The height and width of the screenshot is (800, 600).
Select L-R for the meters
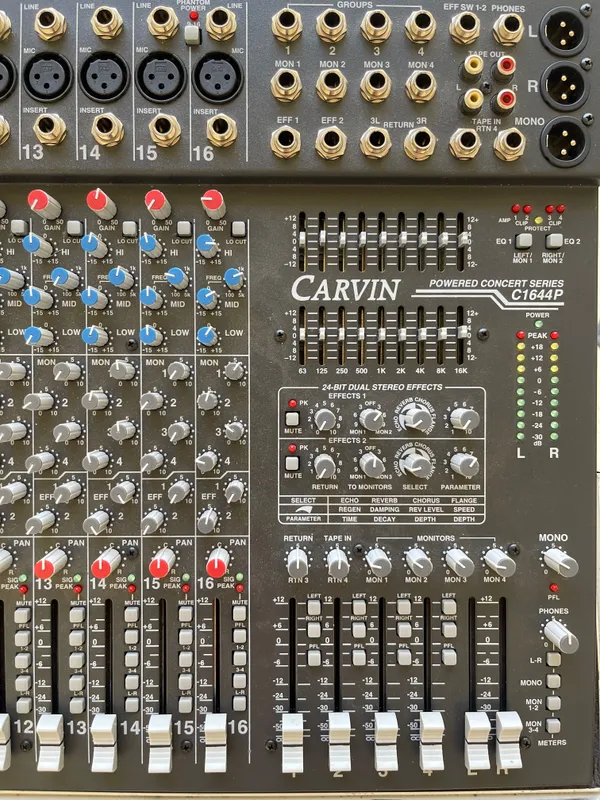[x=554, y=659]
